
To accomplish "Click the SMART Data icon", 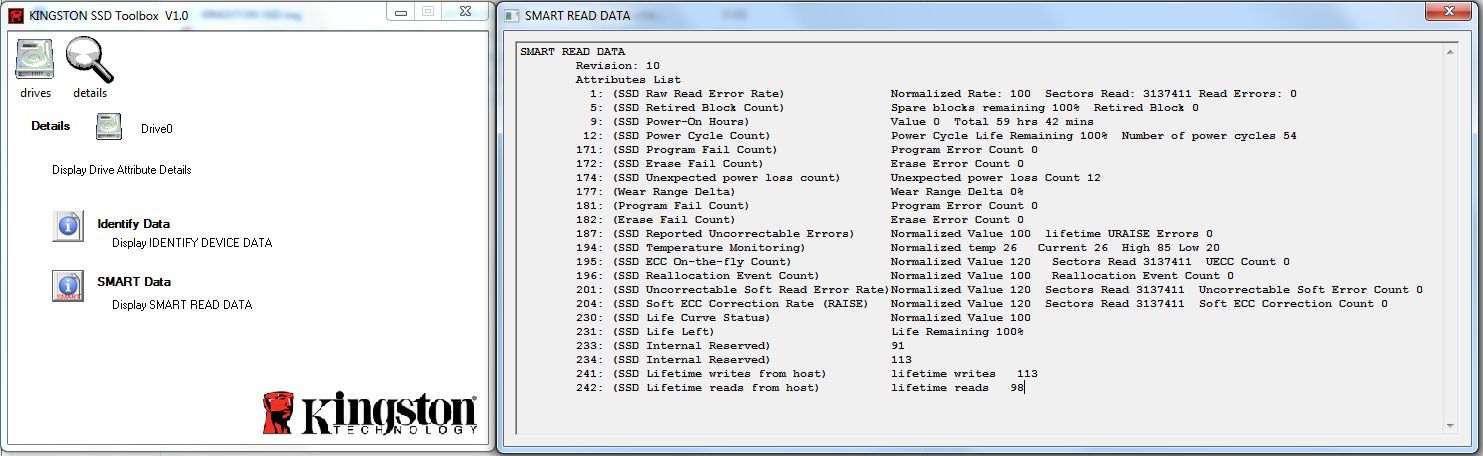I will click(x=68, y=285).
